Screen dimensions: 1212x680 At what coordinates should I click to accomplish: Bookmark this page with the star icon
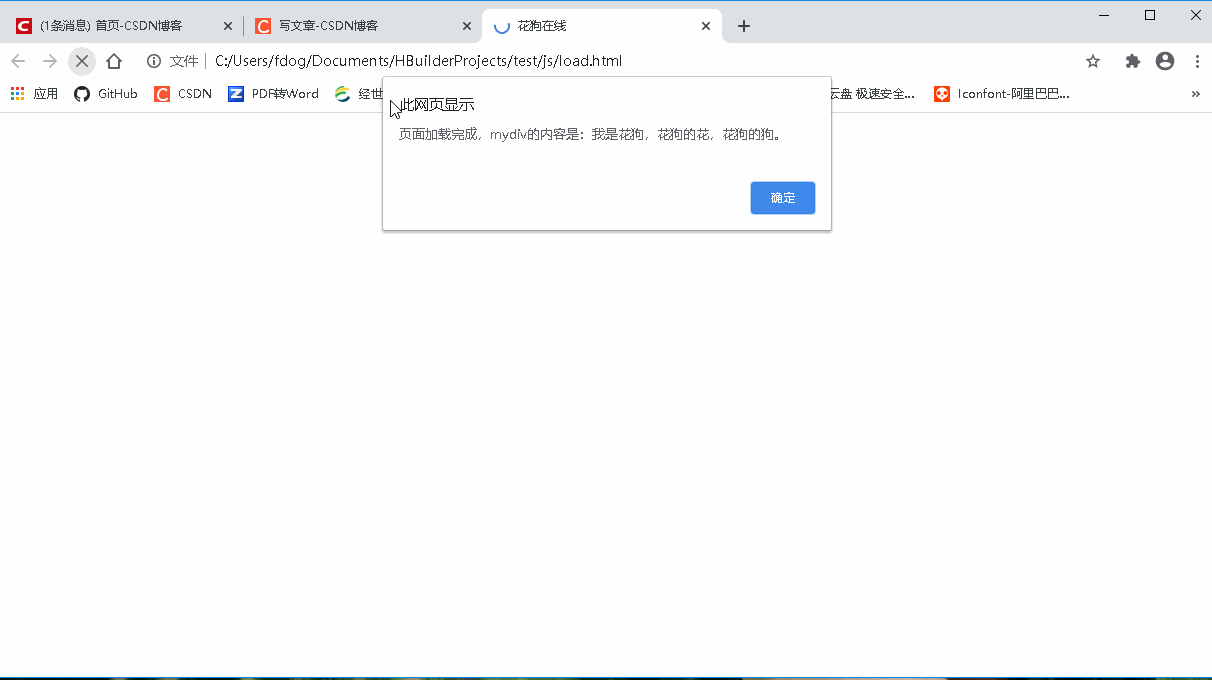1092,61
